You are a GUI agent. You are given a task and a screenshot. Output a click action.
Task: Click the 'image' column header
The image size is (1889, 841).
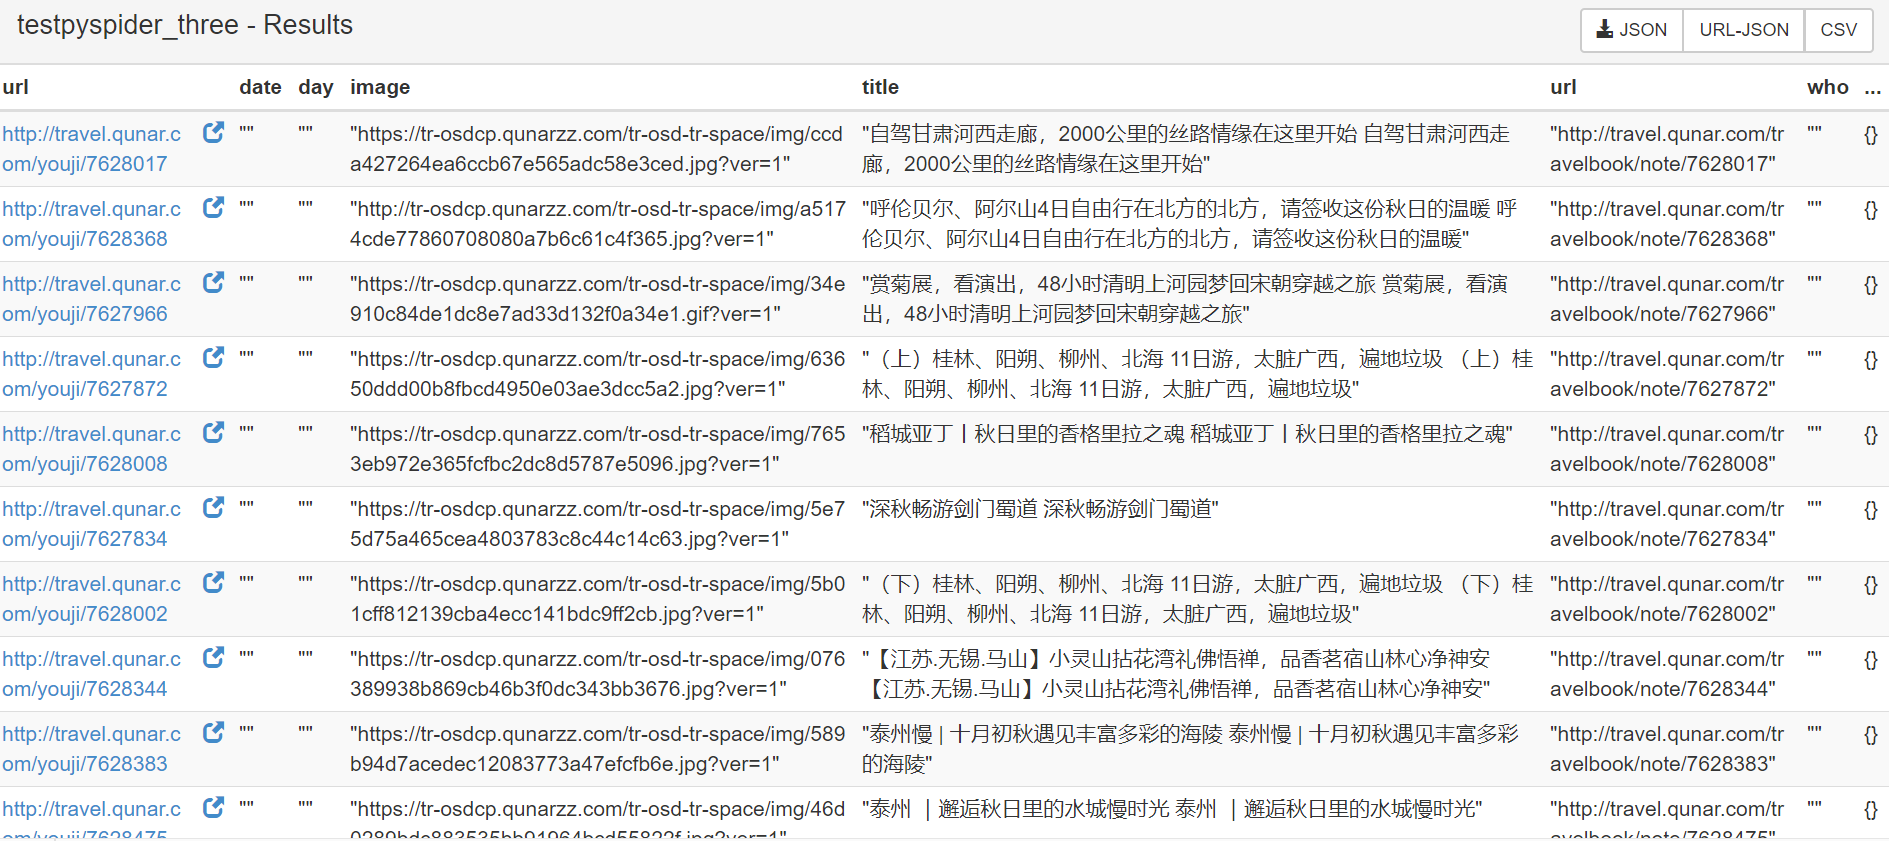click(380, 88)
